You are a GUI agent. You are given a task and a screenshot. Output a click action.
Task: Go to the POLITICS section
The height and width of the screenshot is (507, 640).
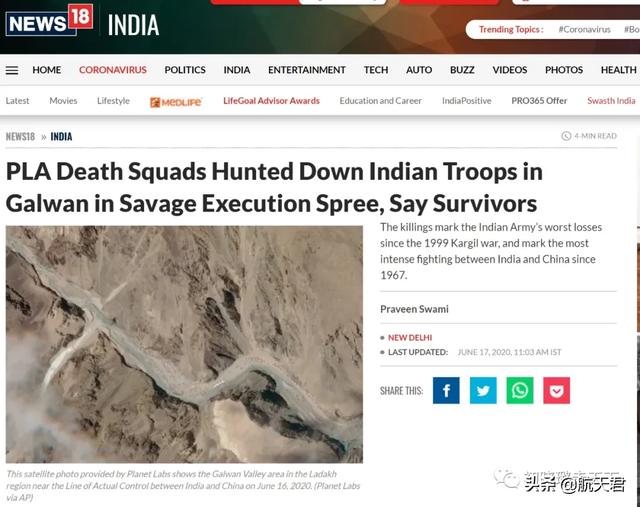pos(185,70)
